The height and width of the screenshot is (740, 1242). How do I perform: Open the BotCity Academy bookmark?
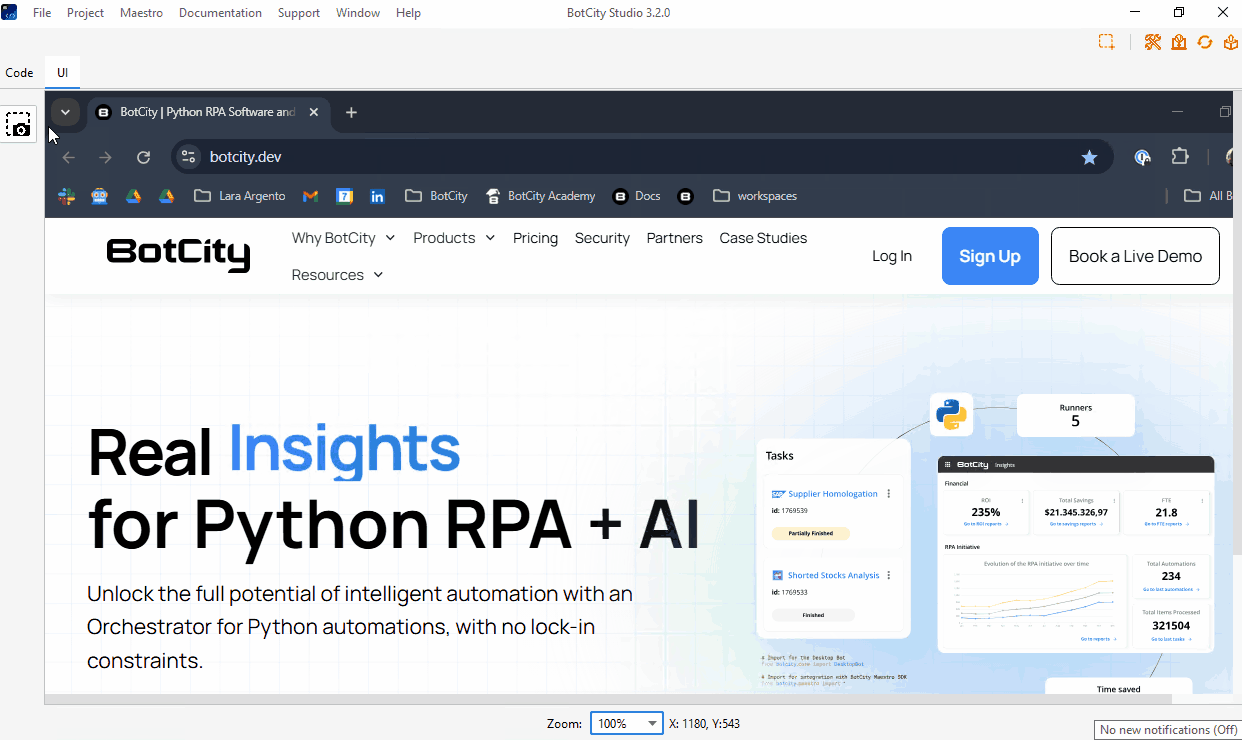[x=540, y=196]
